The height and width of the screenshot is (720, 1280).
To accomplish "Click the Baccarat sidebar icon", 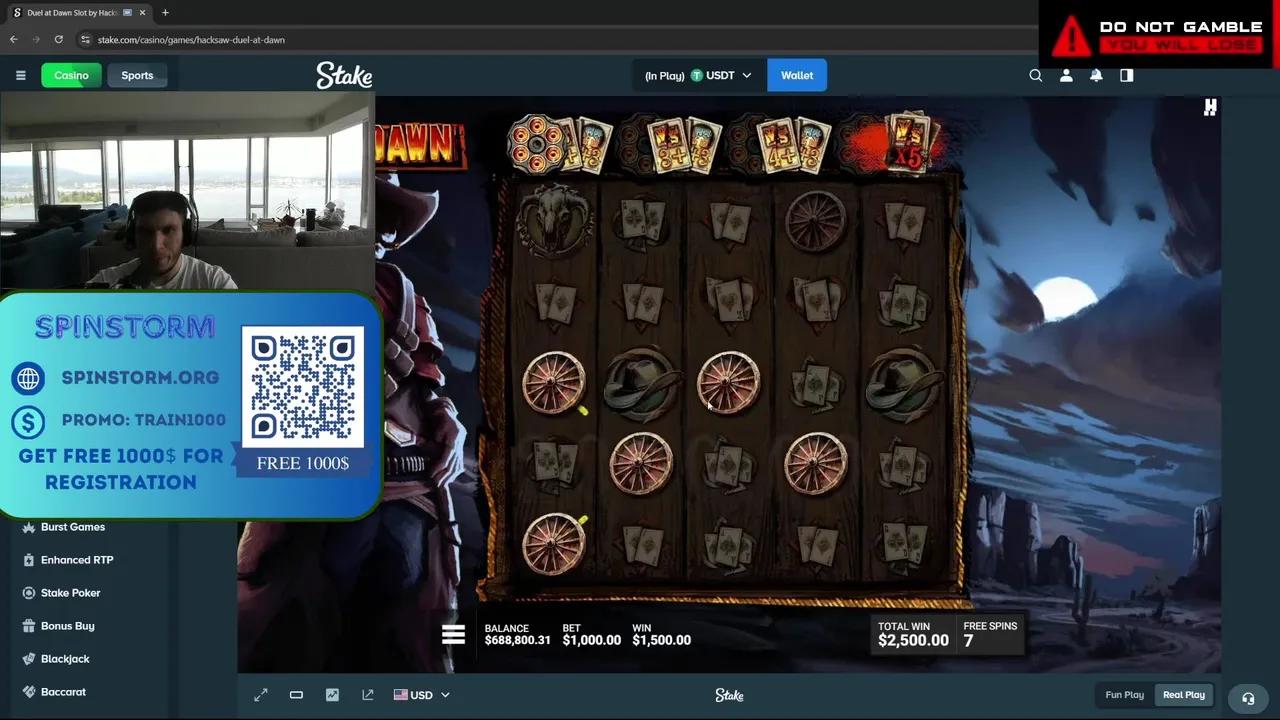I will [x=29, y=692].
